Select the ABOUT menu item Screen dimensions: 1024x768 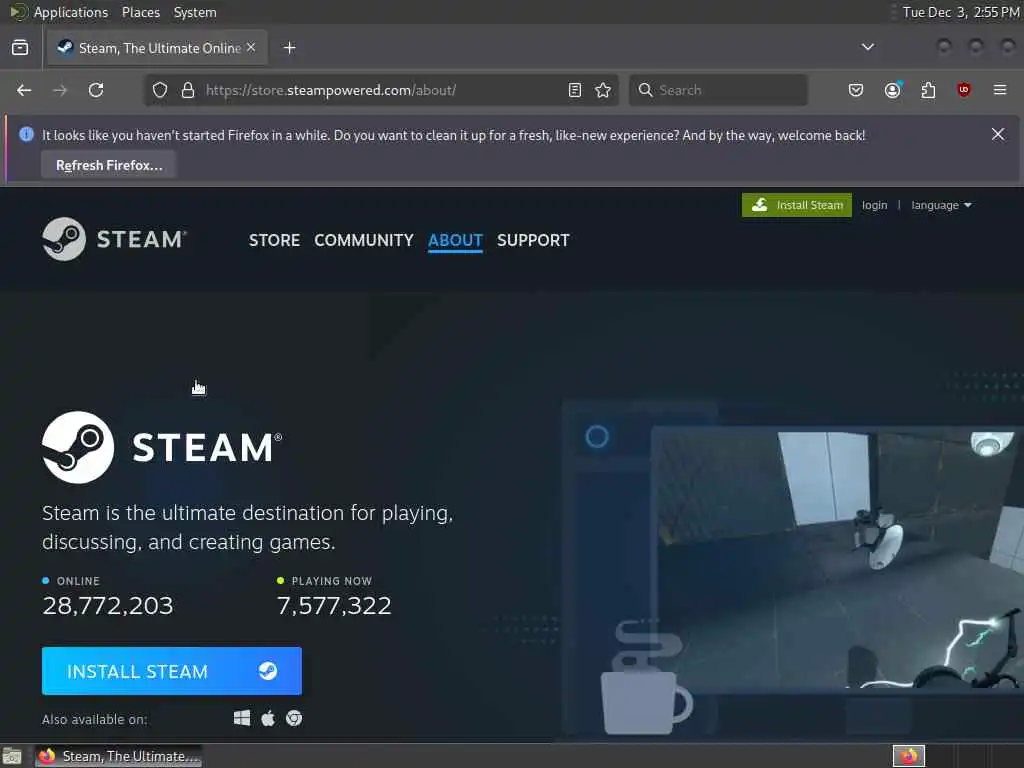pos(455,240)
